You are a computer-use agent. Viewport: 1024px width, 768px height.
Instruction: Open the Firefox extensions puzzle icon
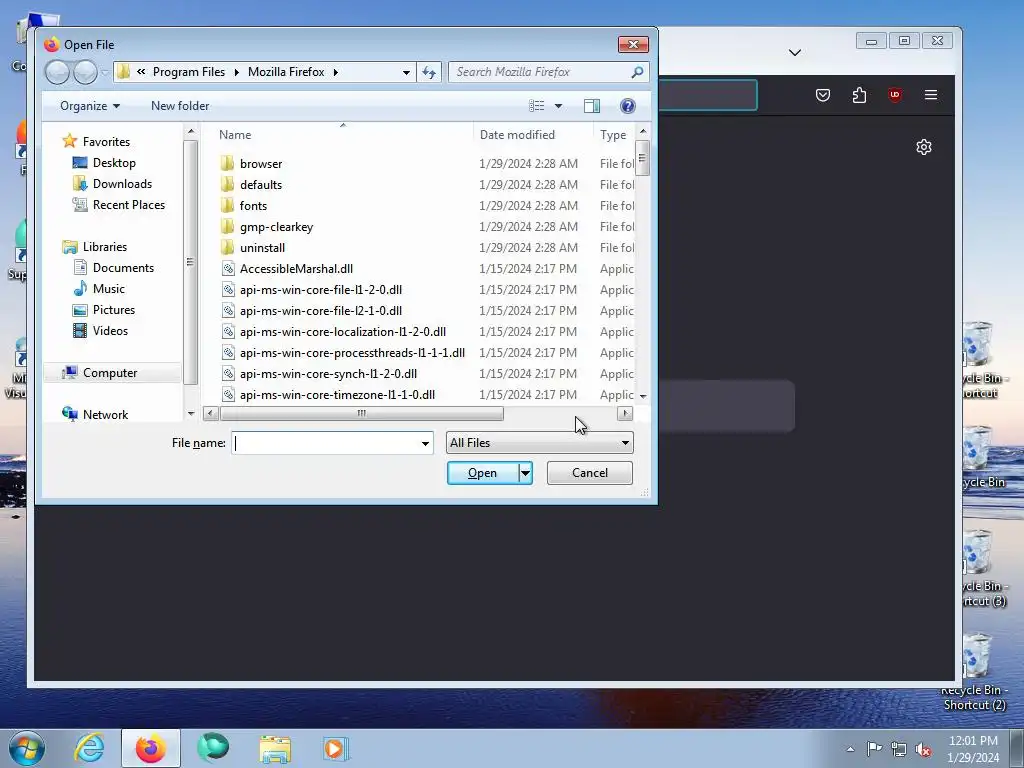coord(859,95)
